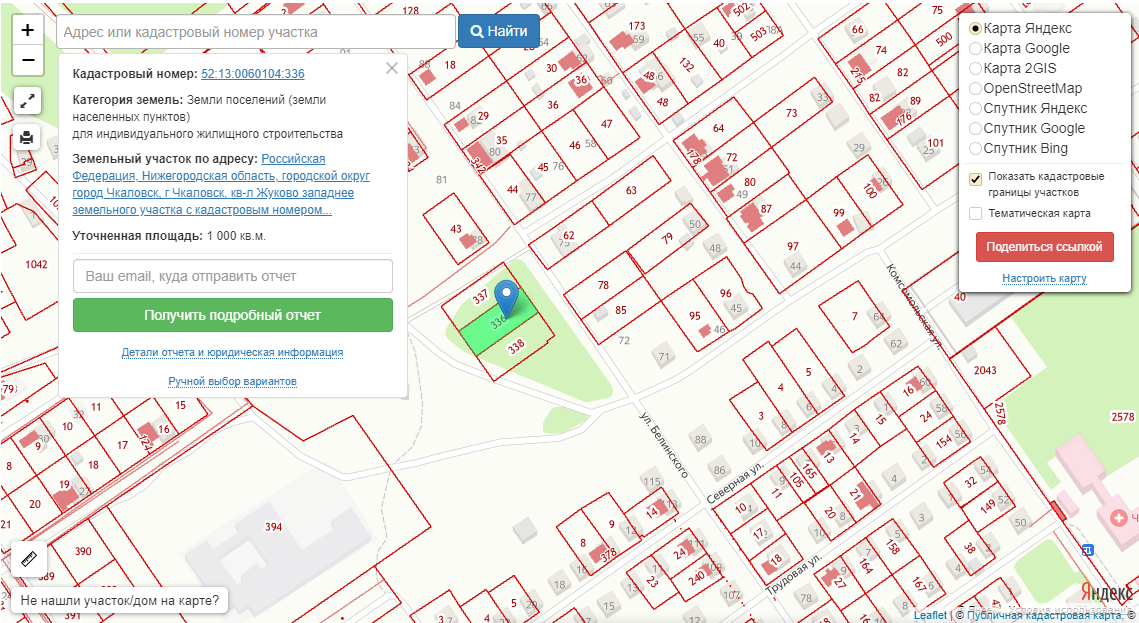Click parcel 394 on the map

[x=273, y=527]
